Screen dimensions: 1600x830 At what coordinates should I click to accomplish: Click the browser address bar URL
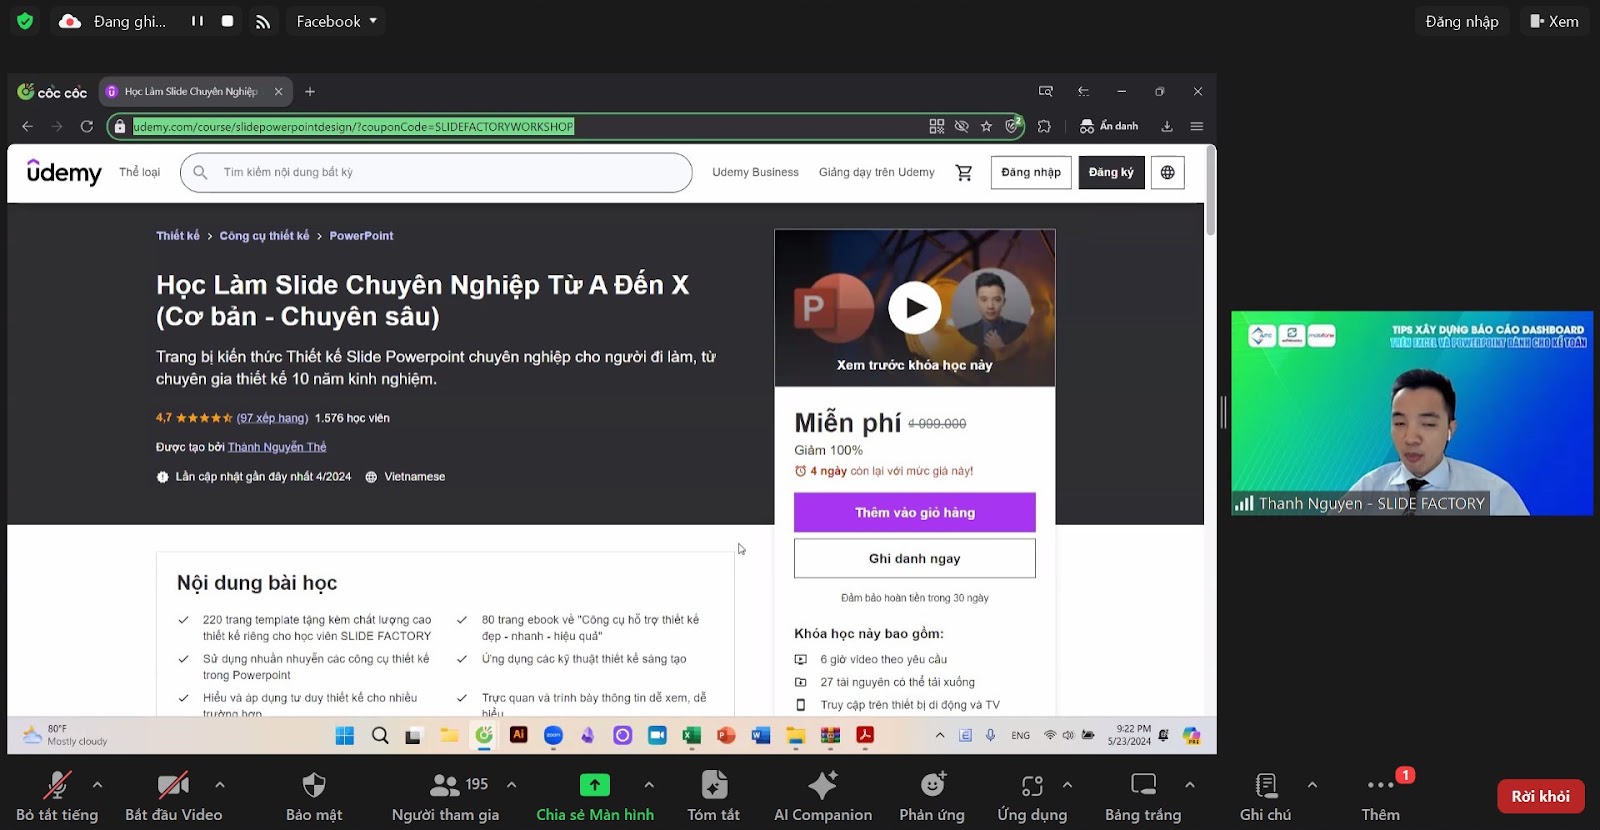(354, 127)
